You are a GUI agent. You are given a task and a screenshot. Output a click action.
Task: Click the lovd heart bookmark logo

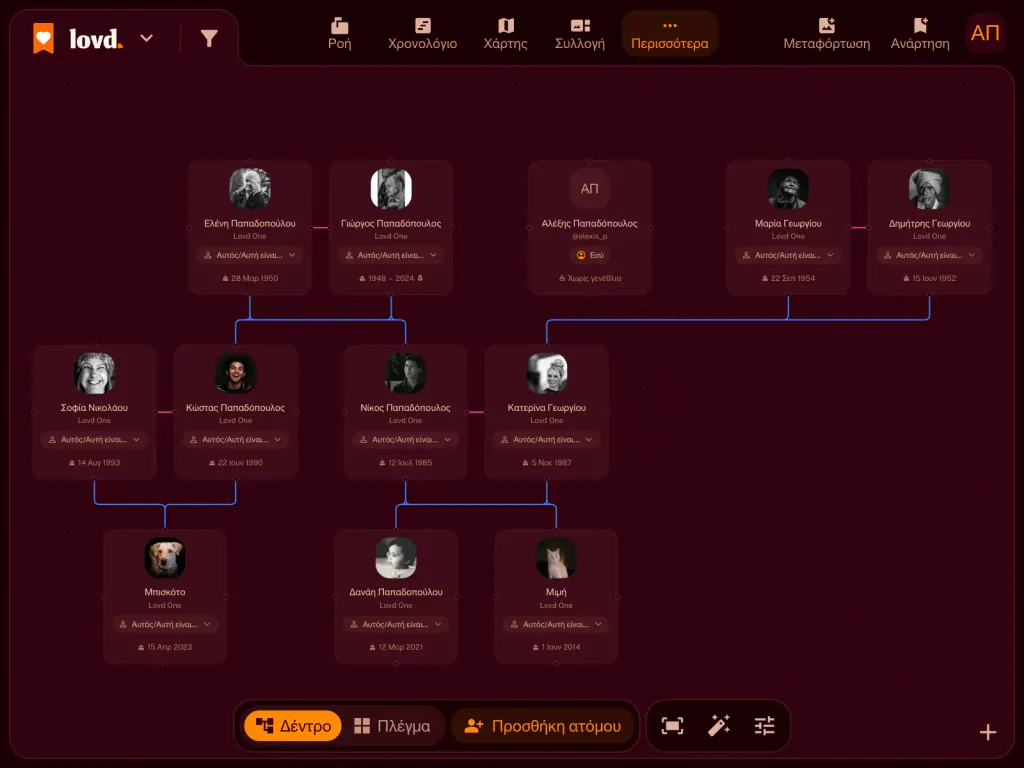pyautogui.click(x=44, y=39)
